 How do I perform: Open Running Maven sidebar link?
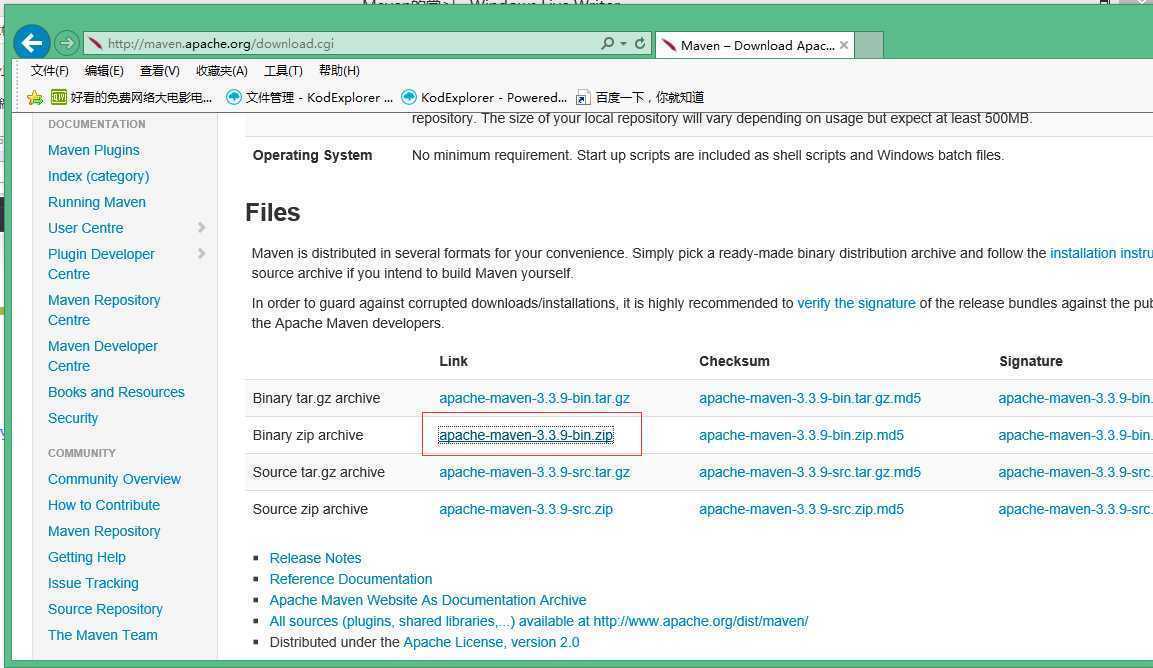tap(96, 202)
